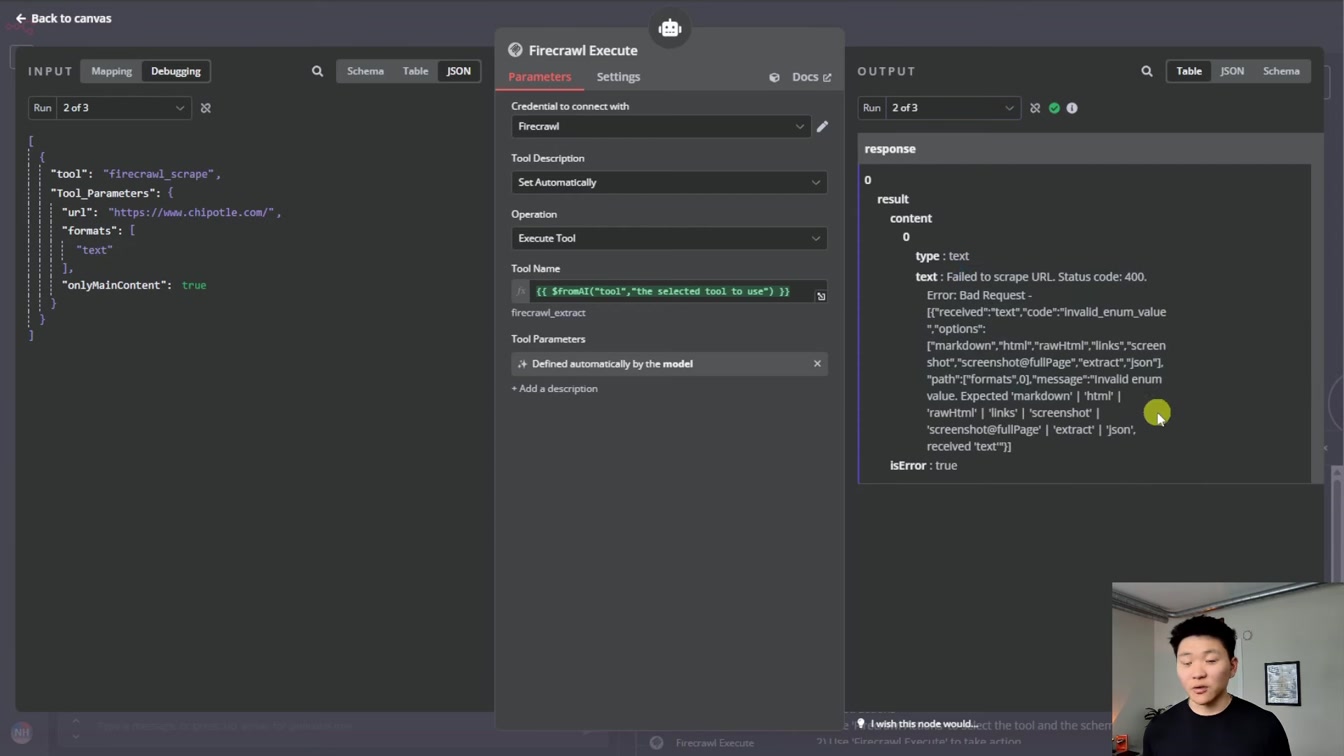Open the Firecrawl credential dropdown
Screen dimensions: 1344x756
pyautogui.click(x=660, y=126)
